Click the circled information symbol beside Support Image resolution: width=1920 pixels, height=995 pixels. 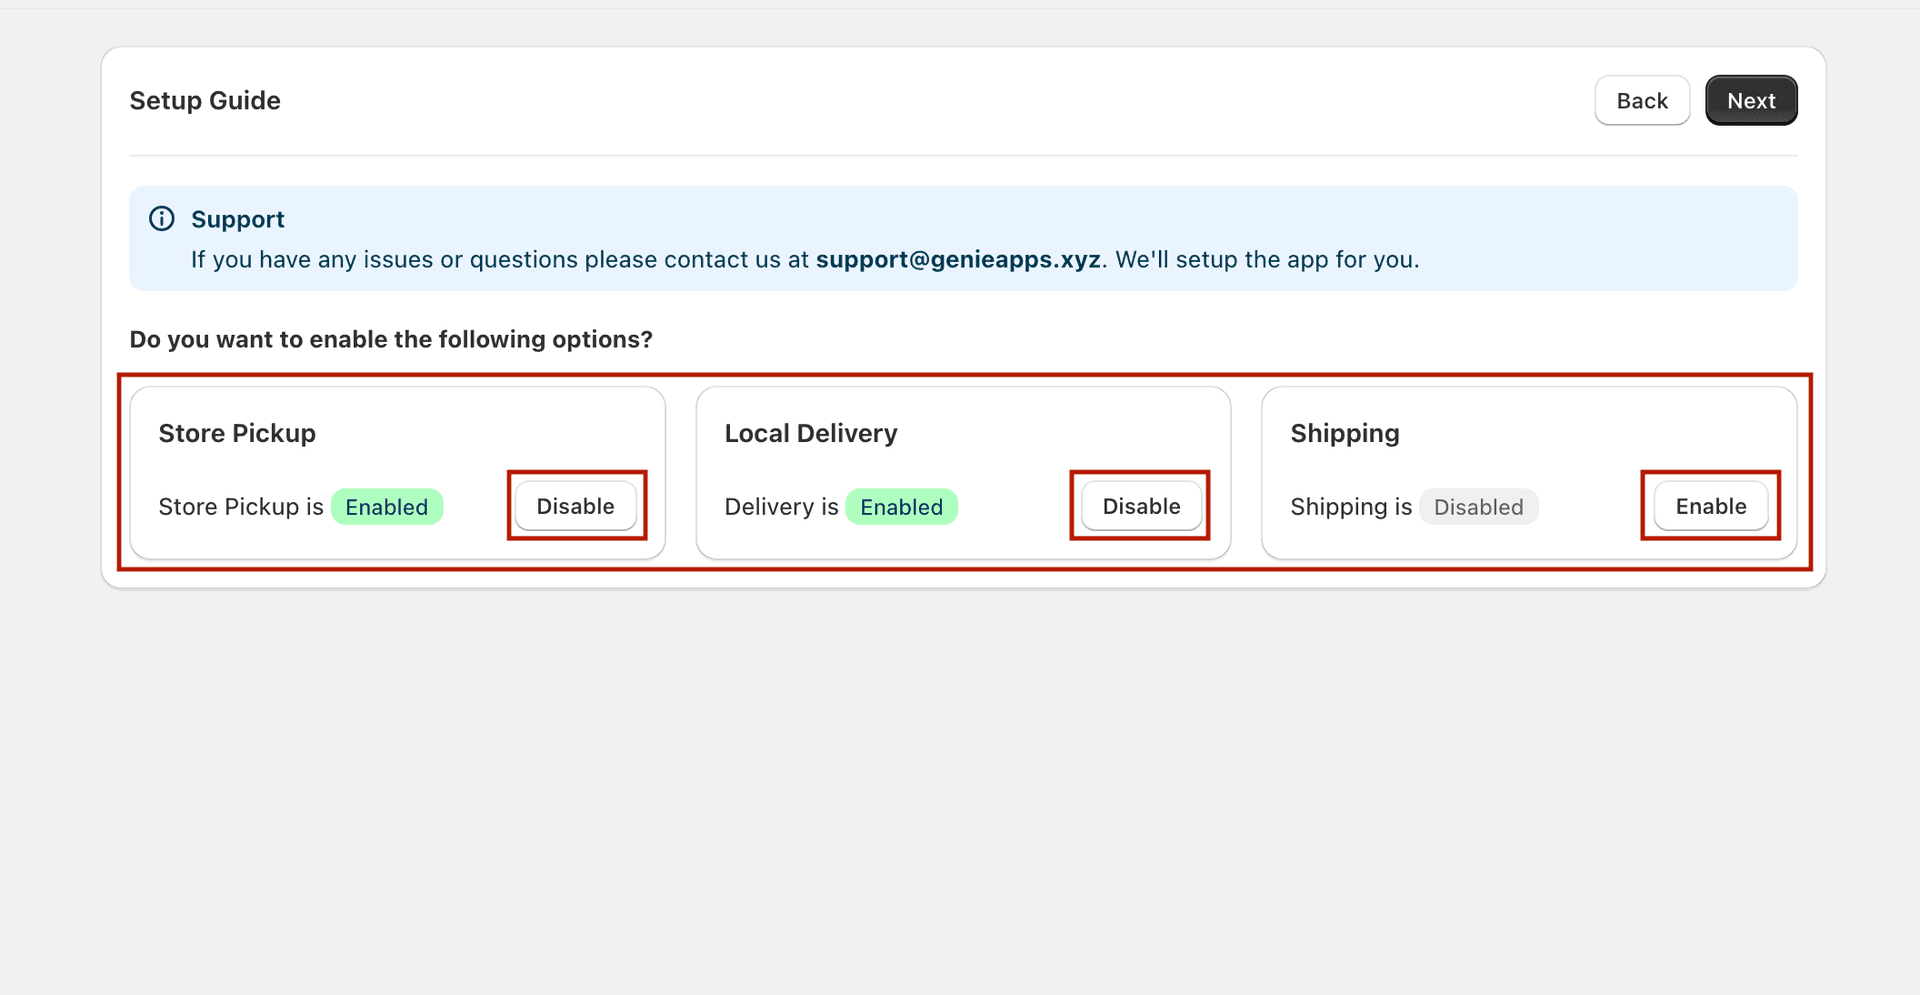pos(162,218)
